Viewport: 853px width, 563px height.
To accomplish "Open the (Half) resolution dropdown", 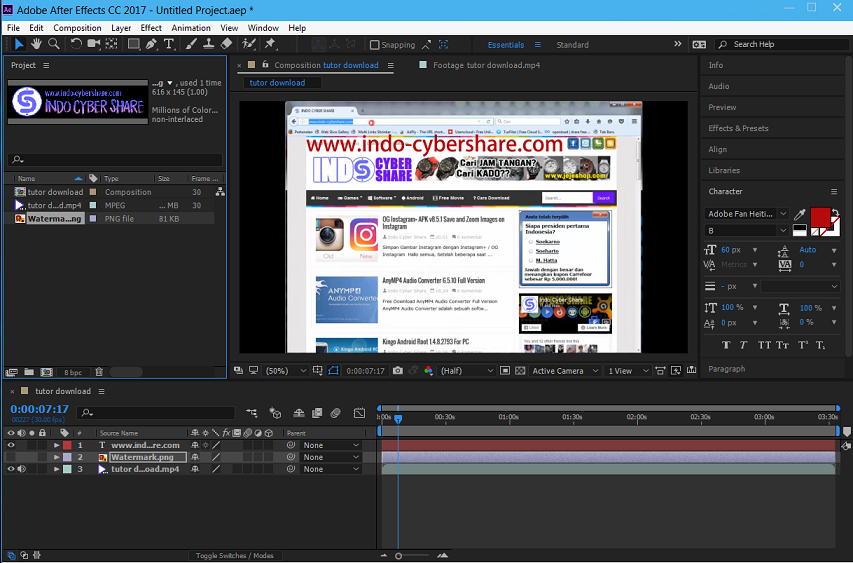I will pos(467,370).
